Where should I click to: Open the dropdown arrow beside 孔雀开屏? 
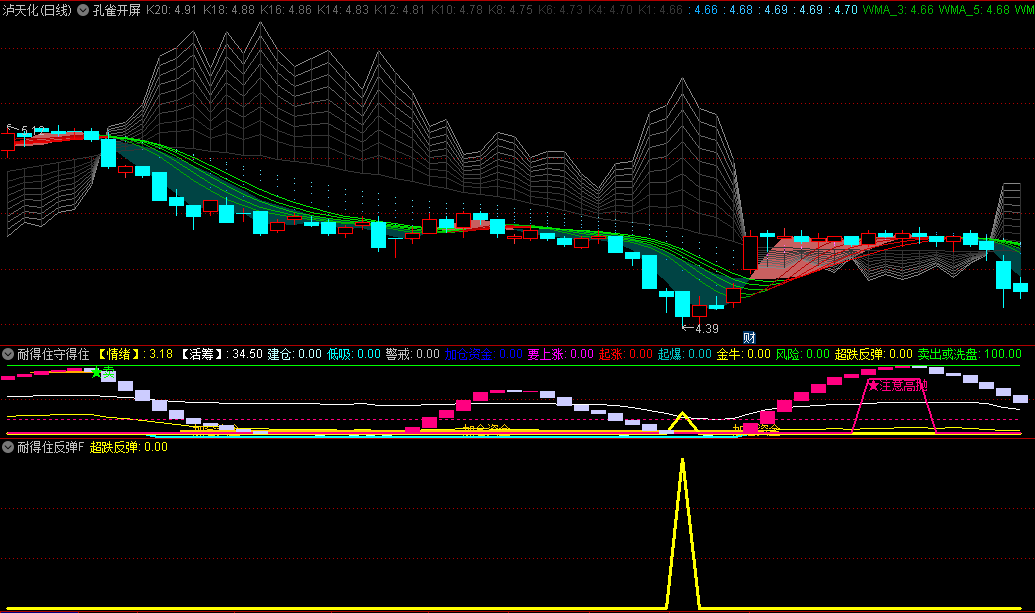pos(83,10)
